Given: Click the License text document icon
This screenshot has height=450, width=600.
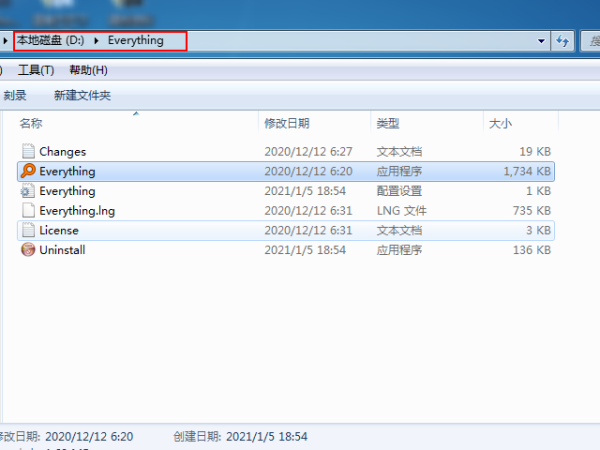Looking at the screenshot, I should [28, 230].
